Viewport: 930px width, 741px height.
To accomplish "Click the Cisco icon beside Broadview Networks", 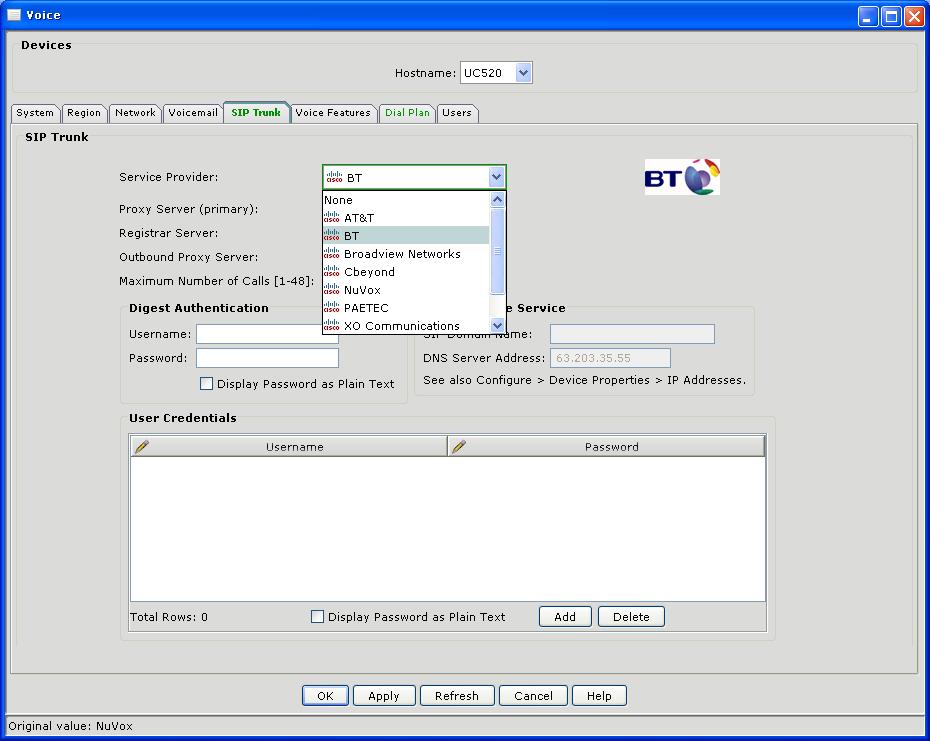I will coord(332,254).
